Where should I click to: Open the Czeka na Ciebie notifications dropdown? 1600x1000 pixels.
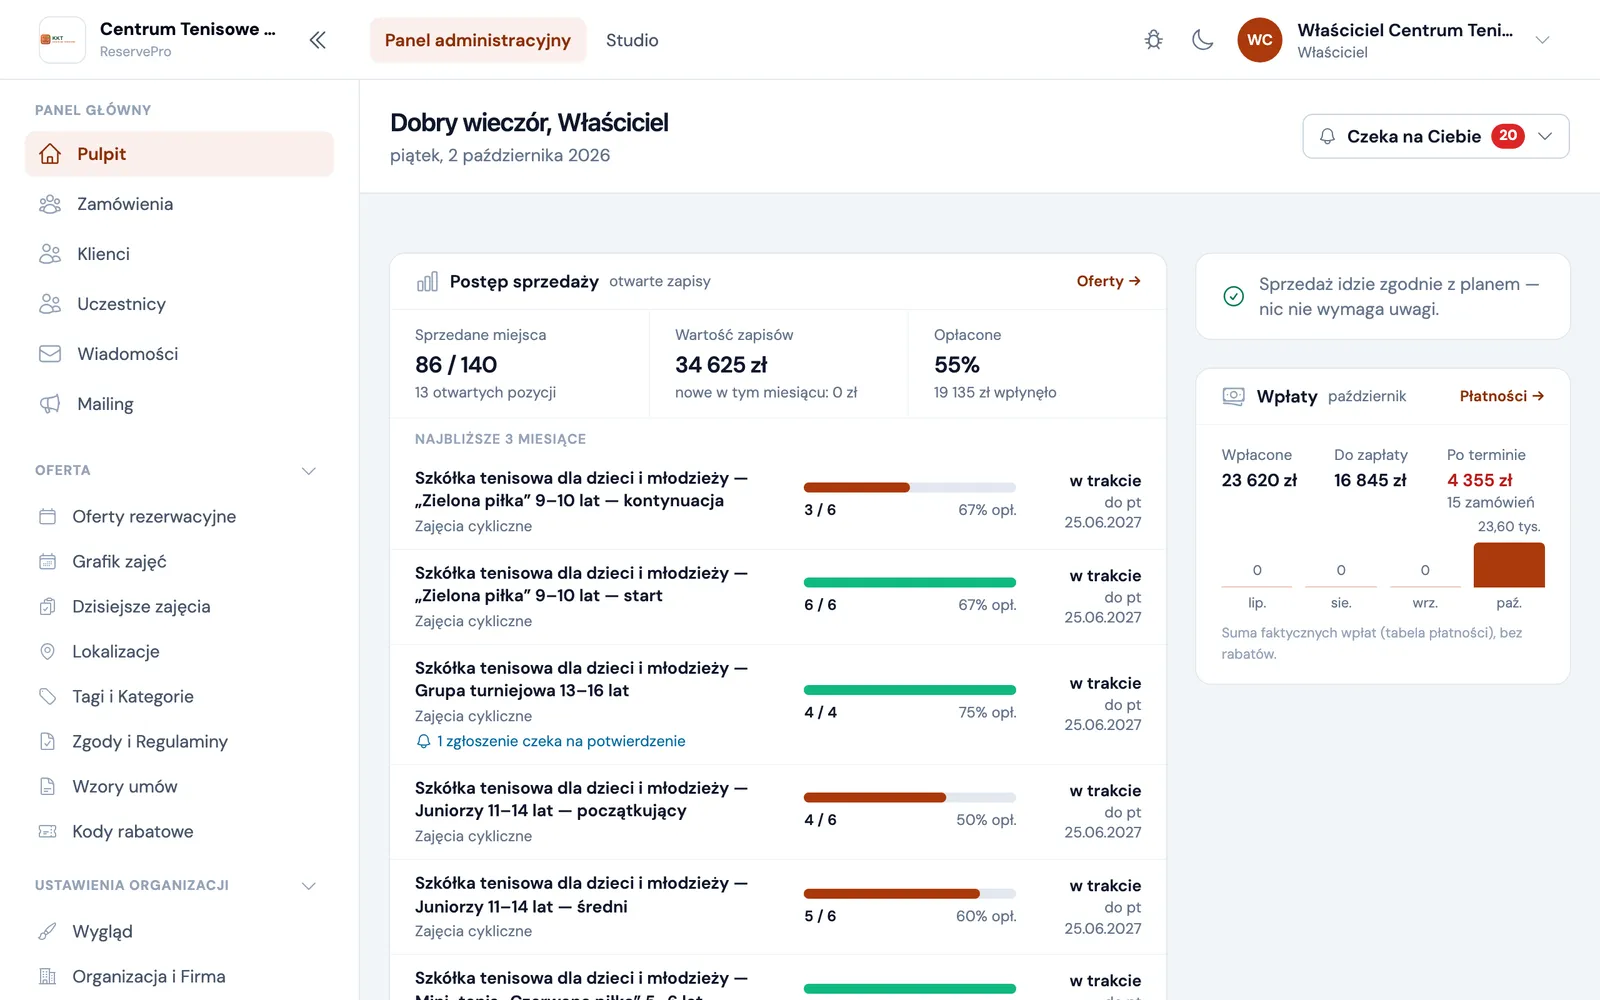pyautogui.click(x=1435, y=136)
